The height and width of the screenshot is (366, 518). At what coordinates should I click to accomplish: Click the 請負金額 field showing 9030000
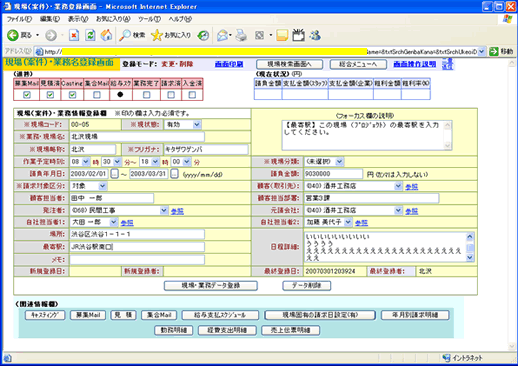[333, 174]
